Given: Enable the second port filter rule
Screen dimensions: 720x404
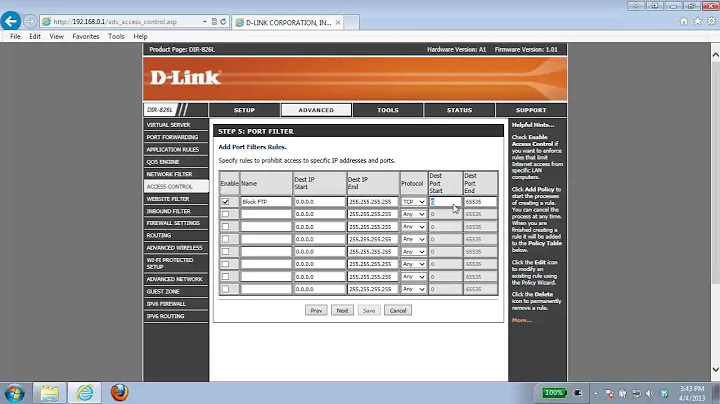Looking at the screenshot, I should point(225,214).
